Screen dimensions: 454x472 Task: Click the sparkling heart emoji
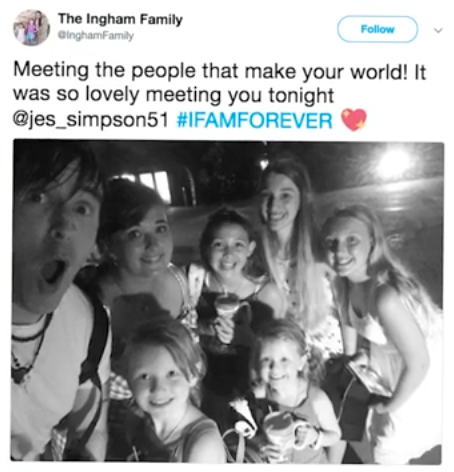point(354,120)
